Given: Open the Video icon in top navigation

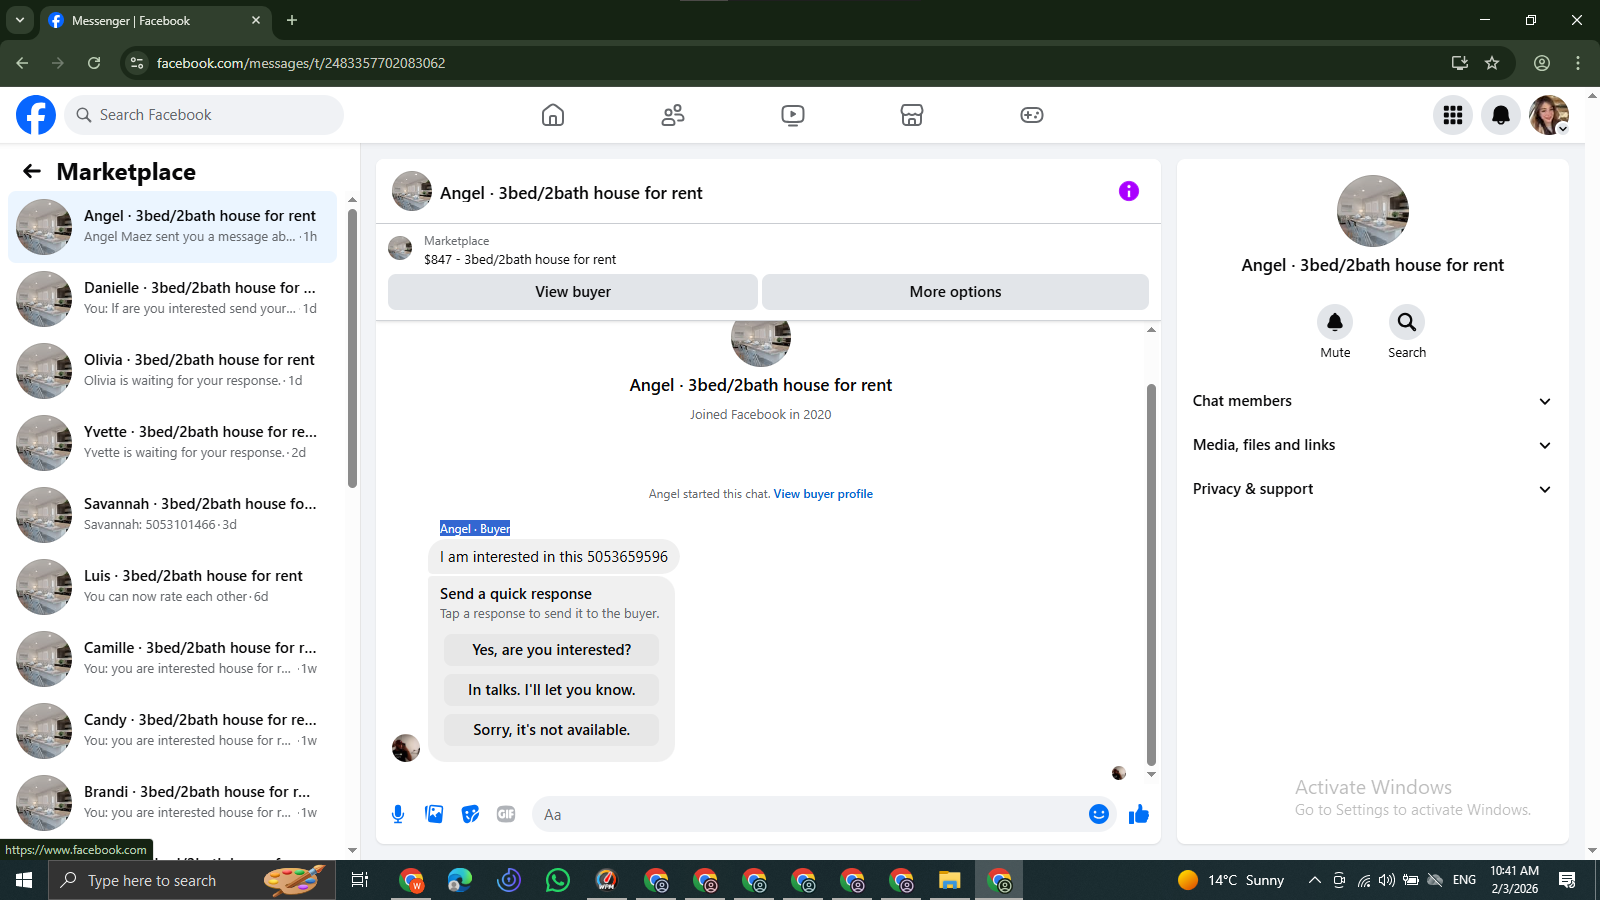Looking at the screenshot, I should [x=793, y=115].
